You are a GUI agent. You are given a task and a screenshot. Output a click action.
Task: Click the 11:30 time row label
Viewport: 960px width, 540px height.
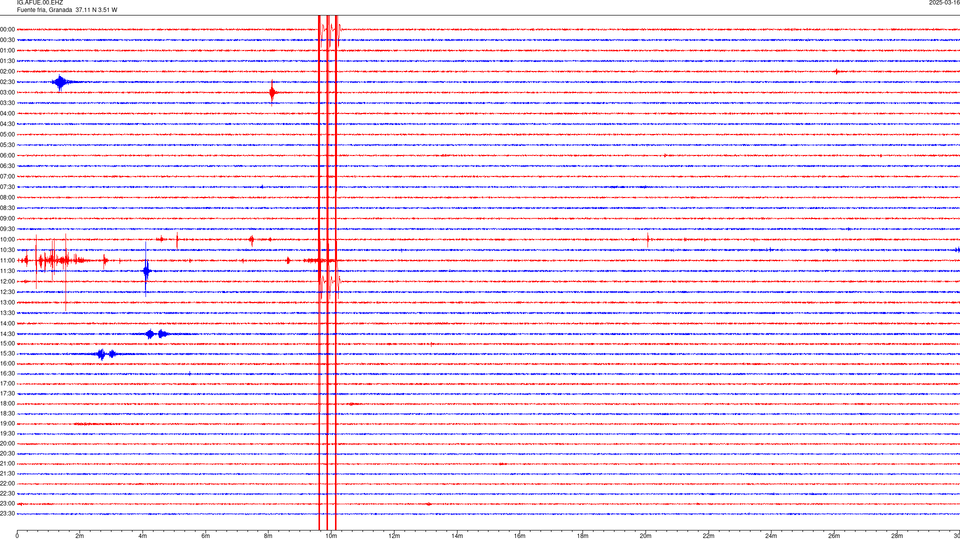[7, 271]
